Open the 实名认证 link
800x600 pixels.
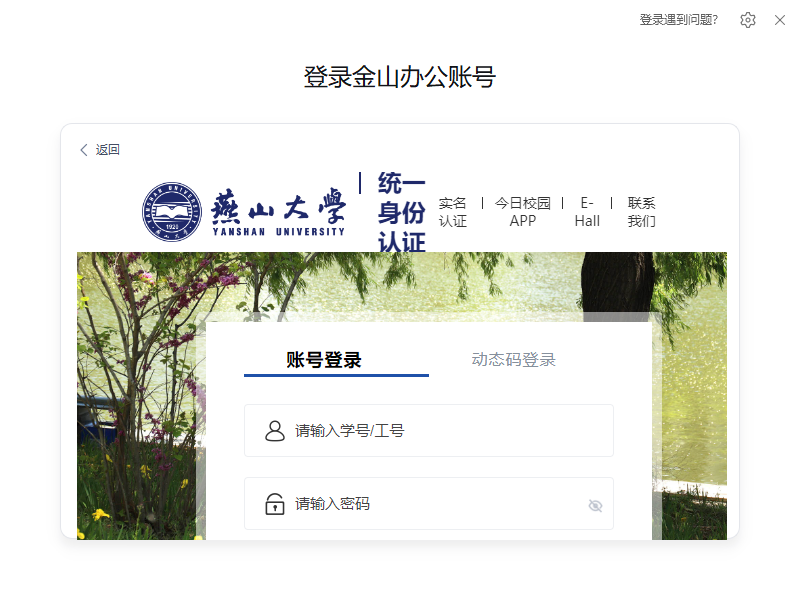pos(453,212)
